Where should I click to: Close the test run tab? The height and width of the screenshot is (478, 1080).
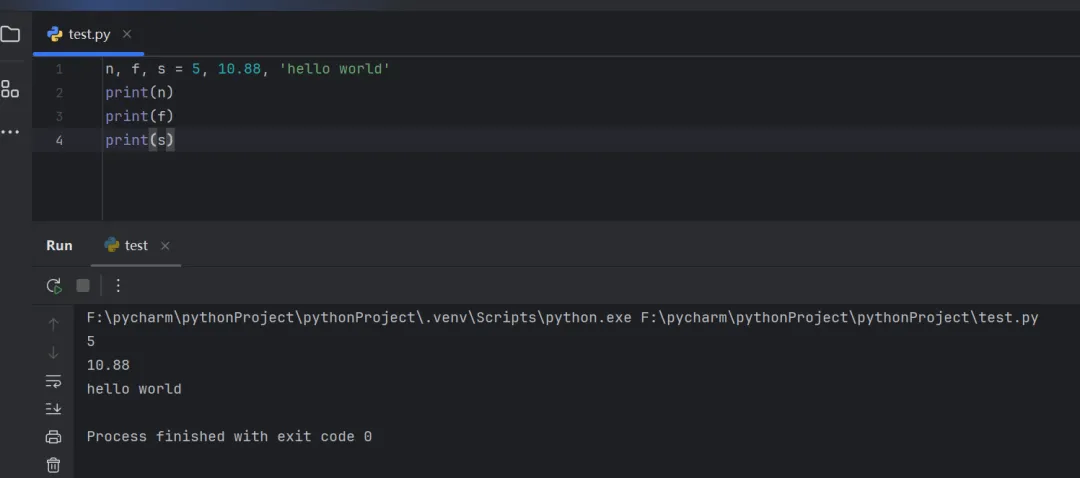[165, 246]
